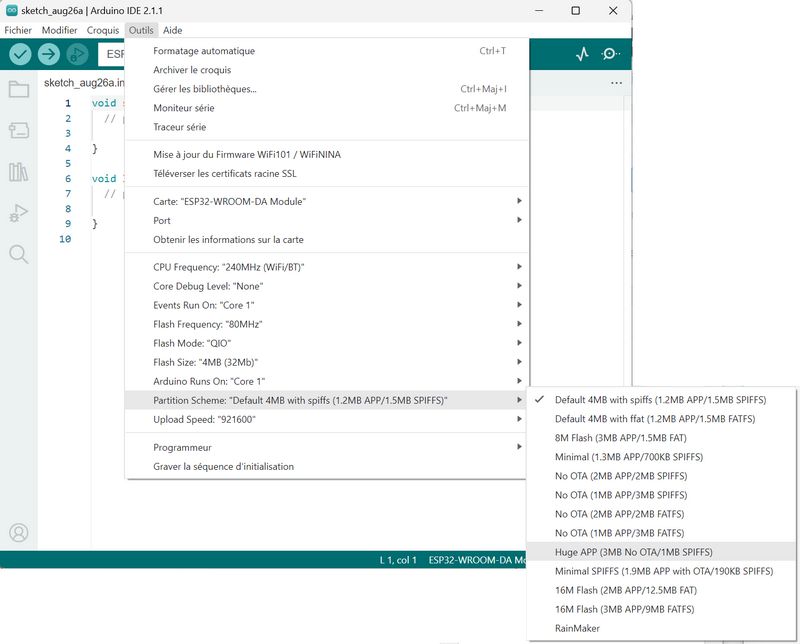Open the Serial Plotter waveform icon

[582, 54]
